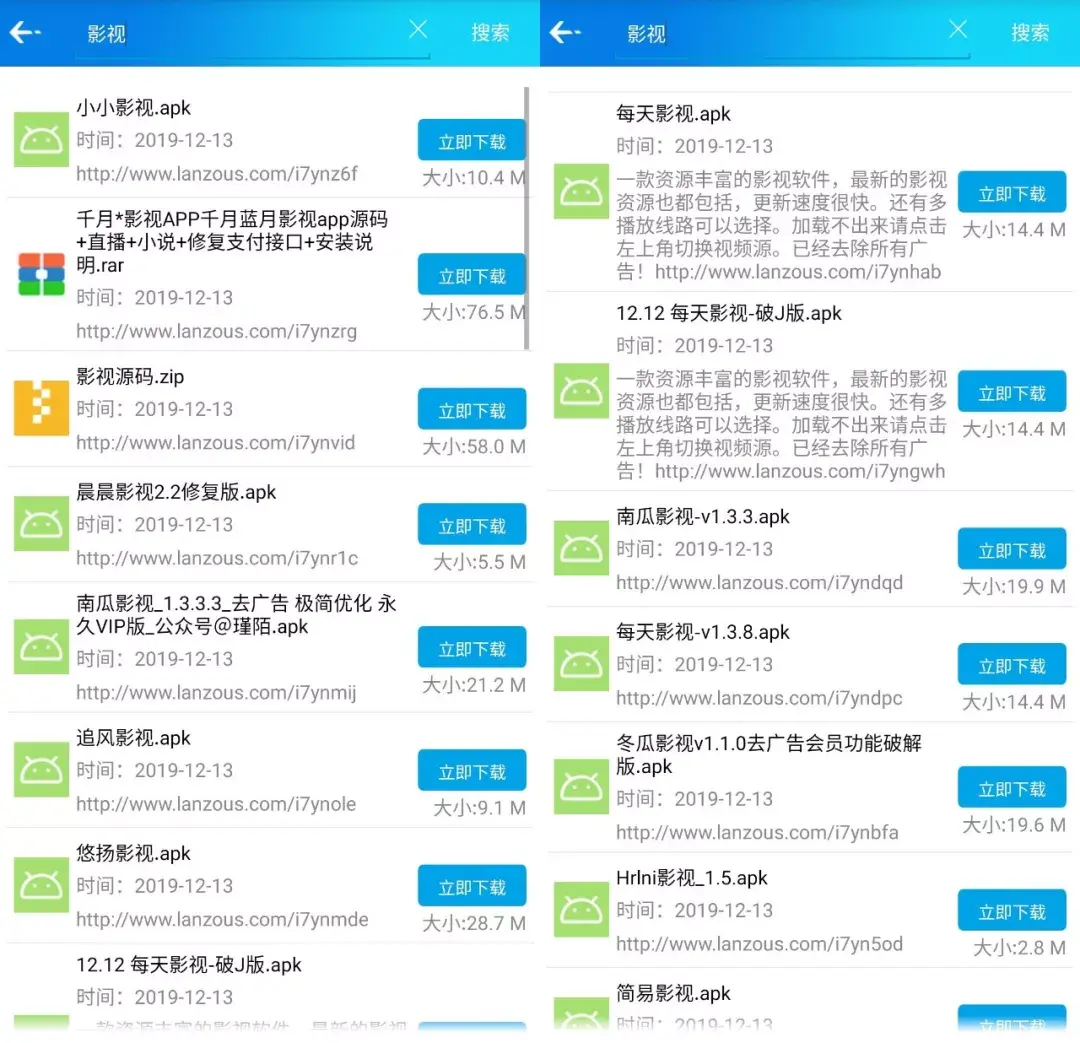1080x1043 pixels.
Task: Clear search text with X in left screen
Action: 417,29
